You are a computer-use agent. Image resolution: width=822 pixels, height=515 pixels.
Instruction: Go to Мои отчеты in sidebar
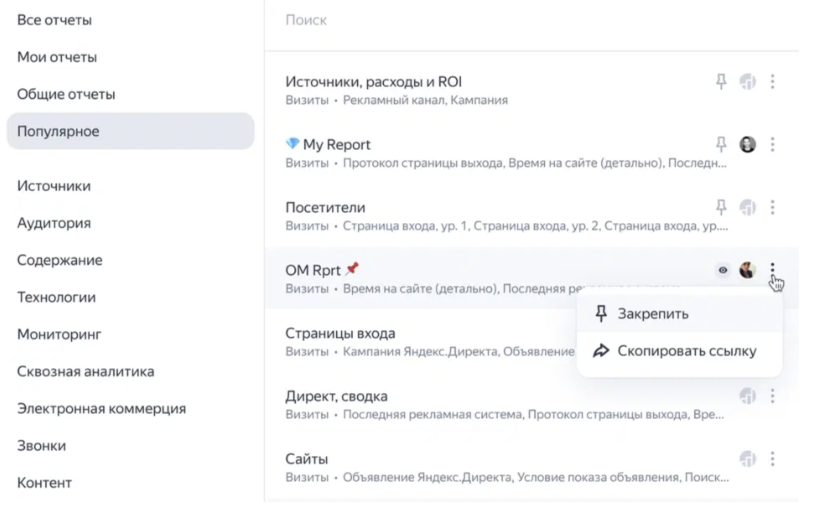57,57
